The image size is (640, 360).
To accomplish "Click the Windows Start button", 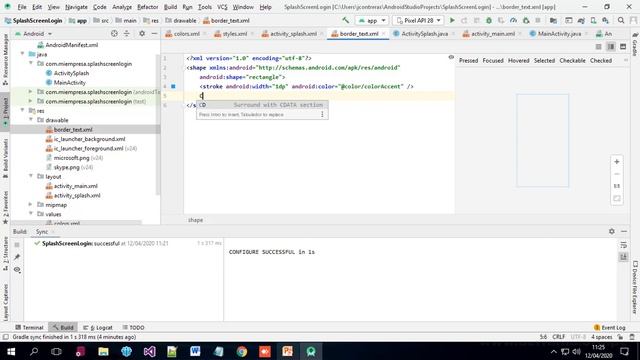I will tap(11, 351).
